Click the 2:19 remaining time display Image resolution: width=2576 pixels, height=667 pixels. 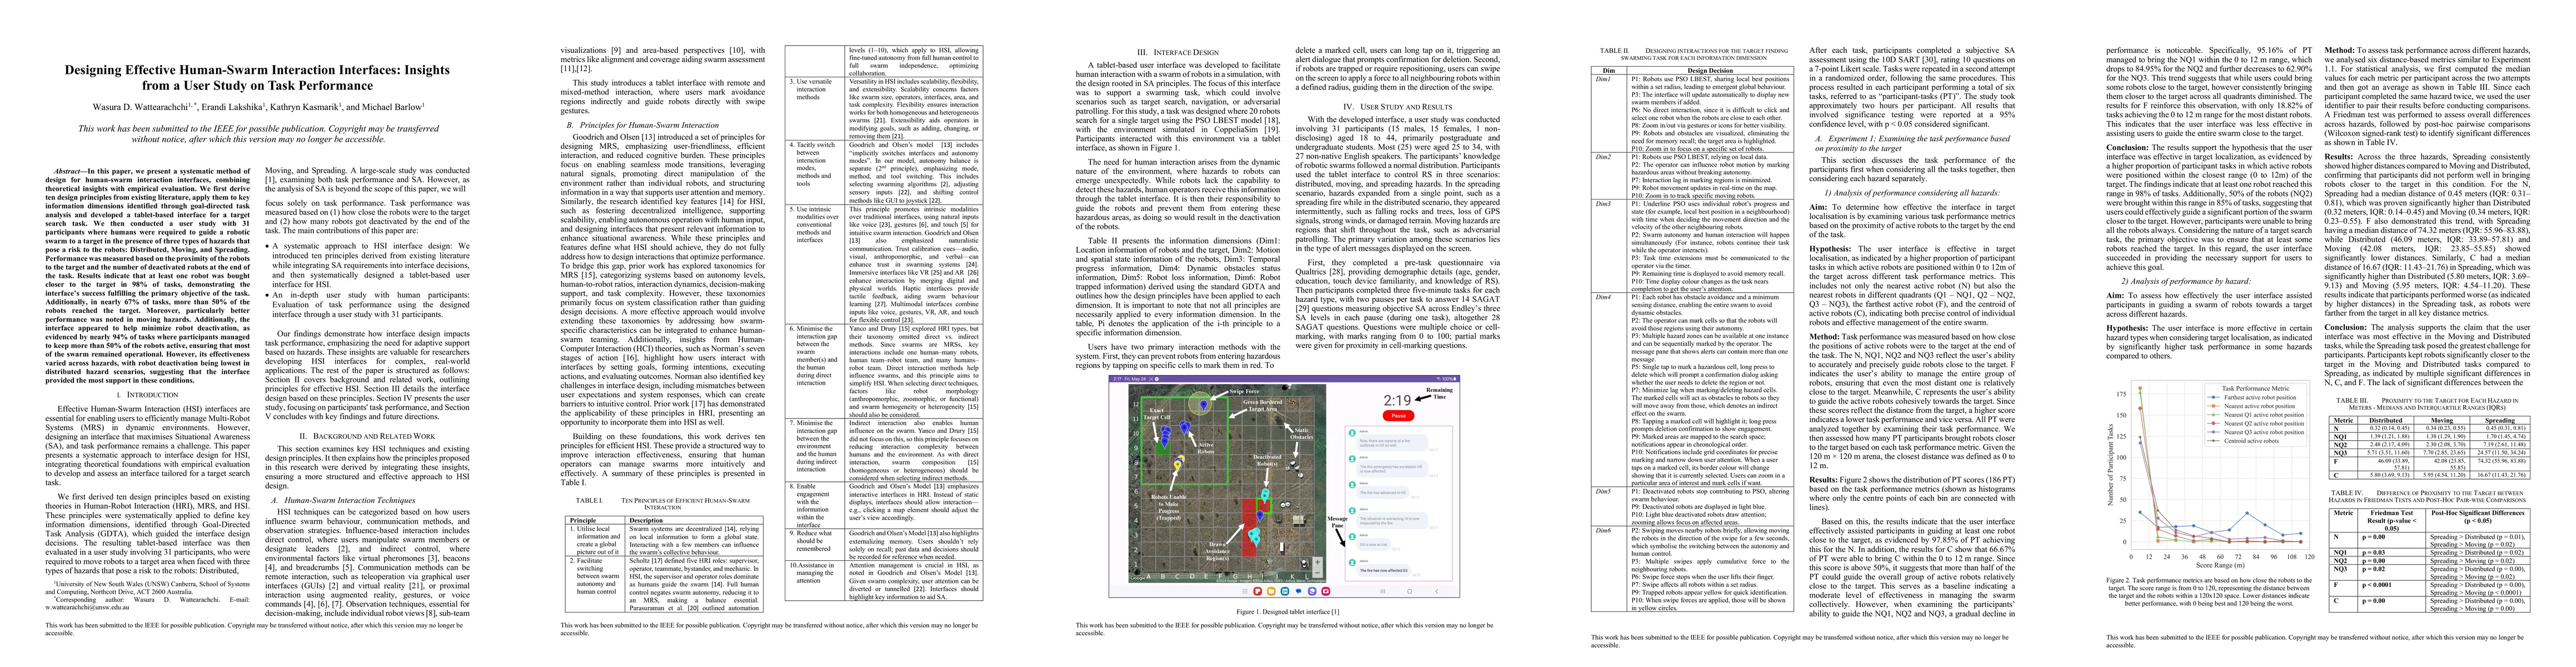[x=1398, y=401]
